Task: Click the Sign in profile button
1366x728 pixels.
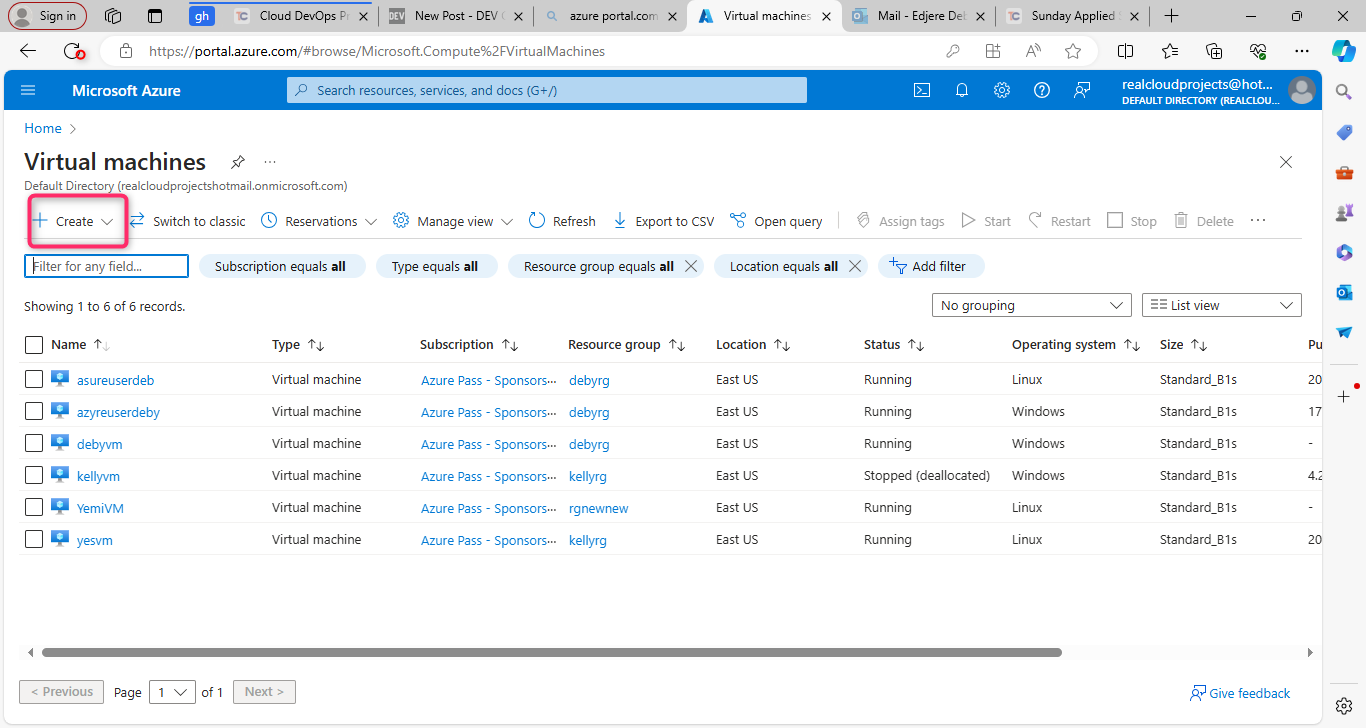Action: tap(48, 16)
